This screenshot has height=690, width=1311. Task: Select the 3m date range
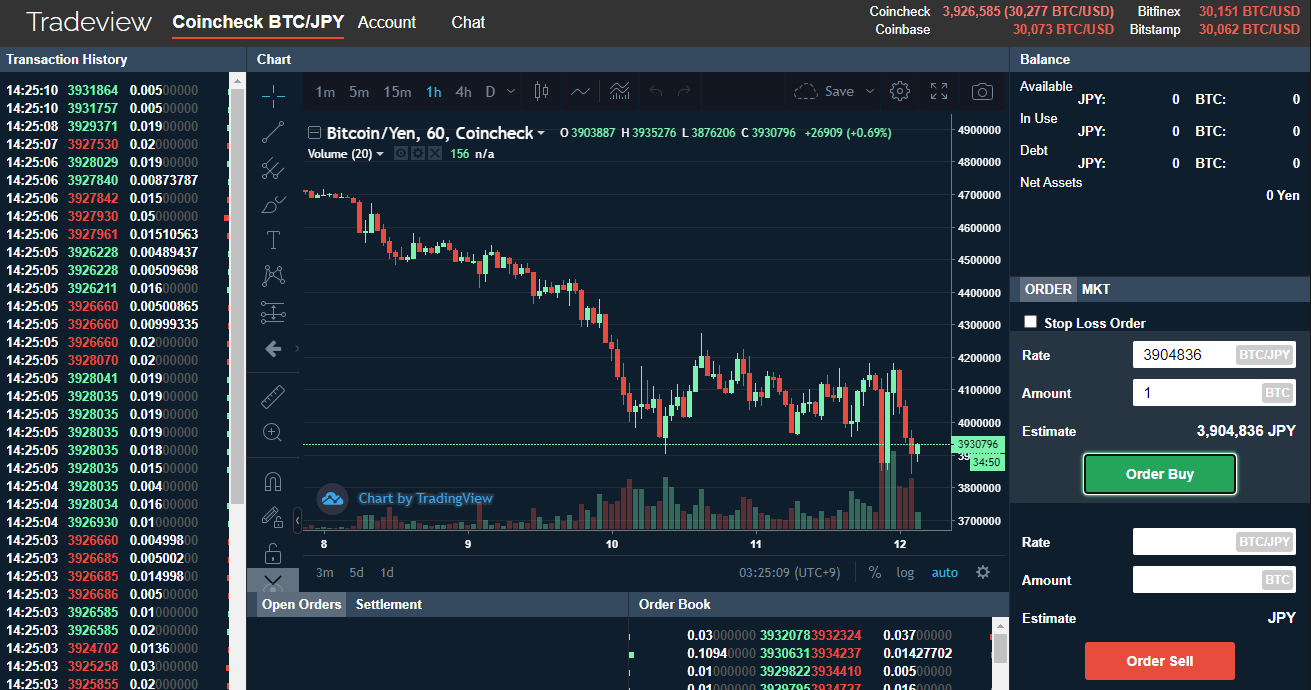(x=325, y=573)
